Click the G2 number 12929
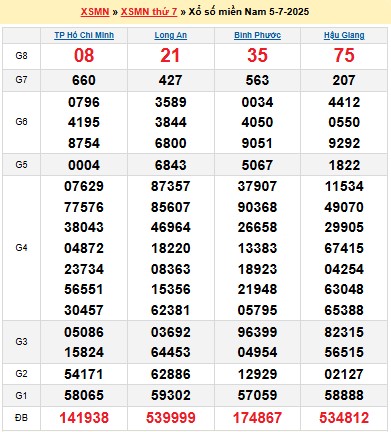The height and width of the screenshot is (432, 391). tap(257, 374)
